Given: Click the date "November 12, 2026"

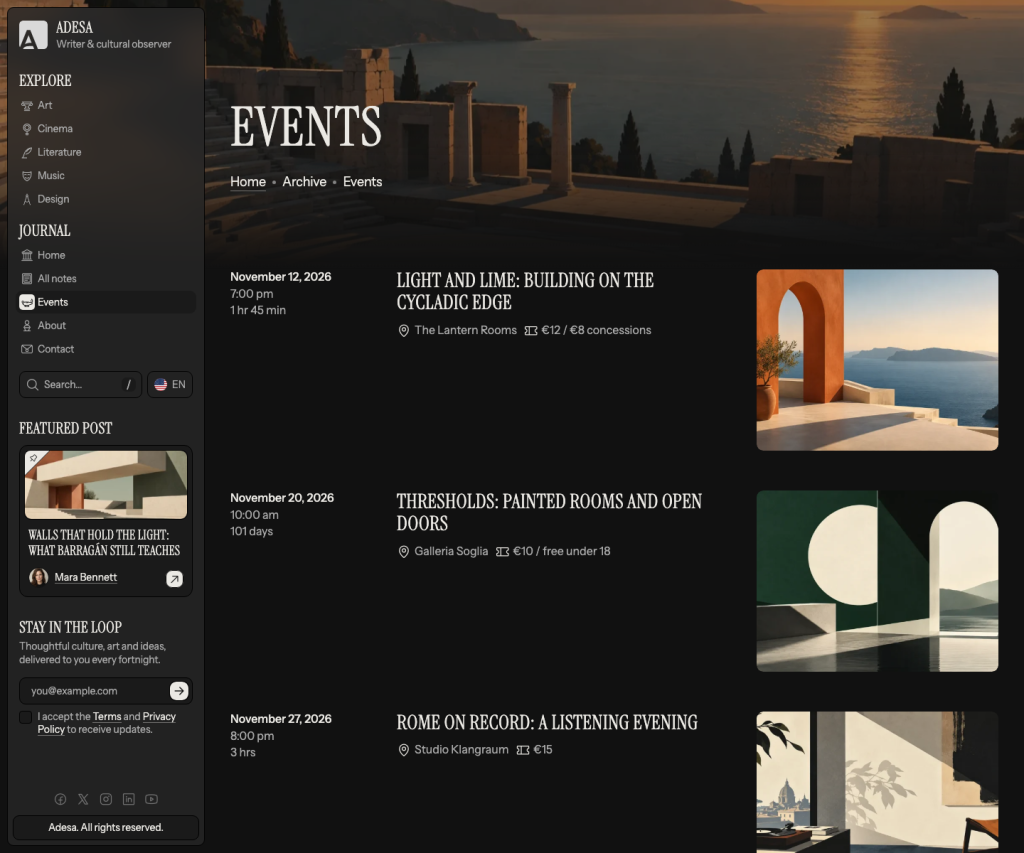Looking at the screenshot, I should (281, 277).
